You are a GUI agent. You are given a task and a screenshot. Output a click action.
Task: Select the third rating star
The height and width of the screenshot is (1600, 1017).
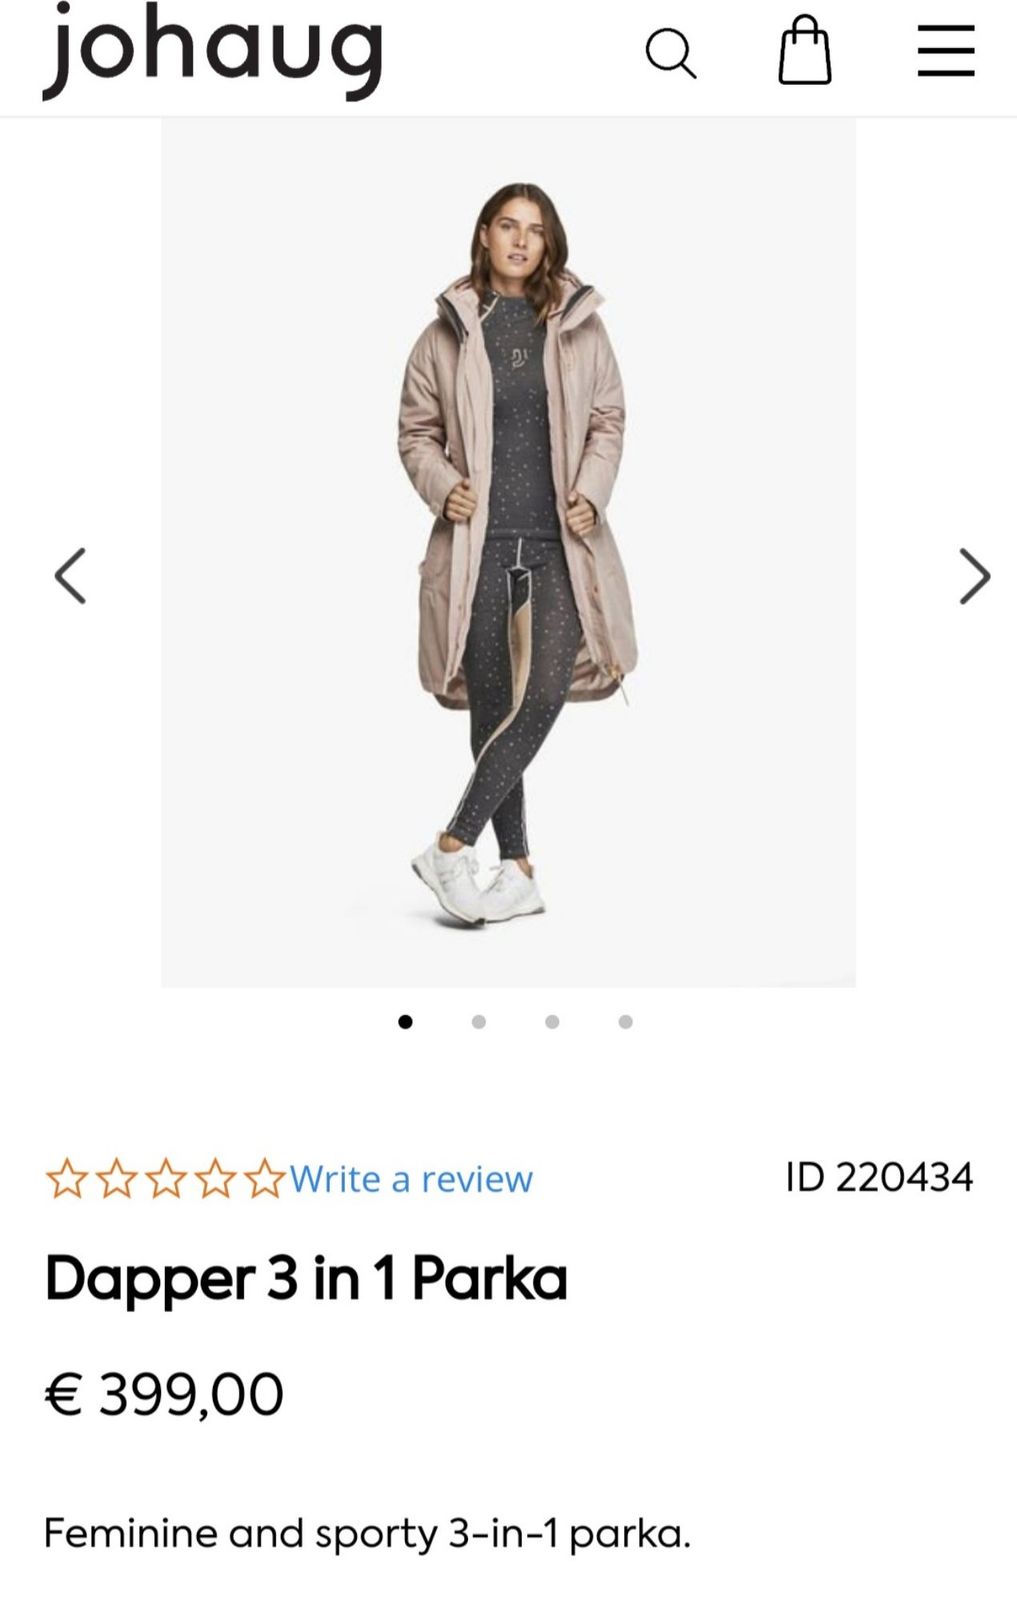point(166,1179)
